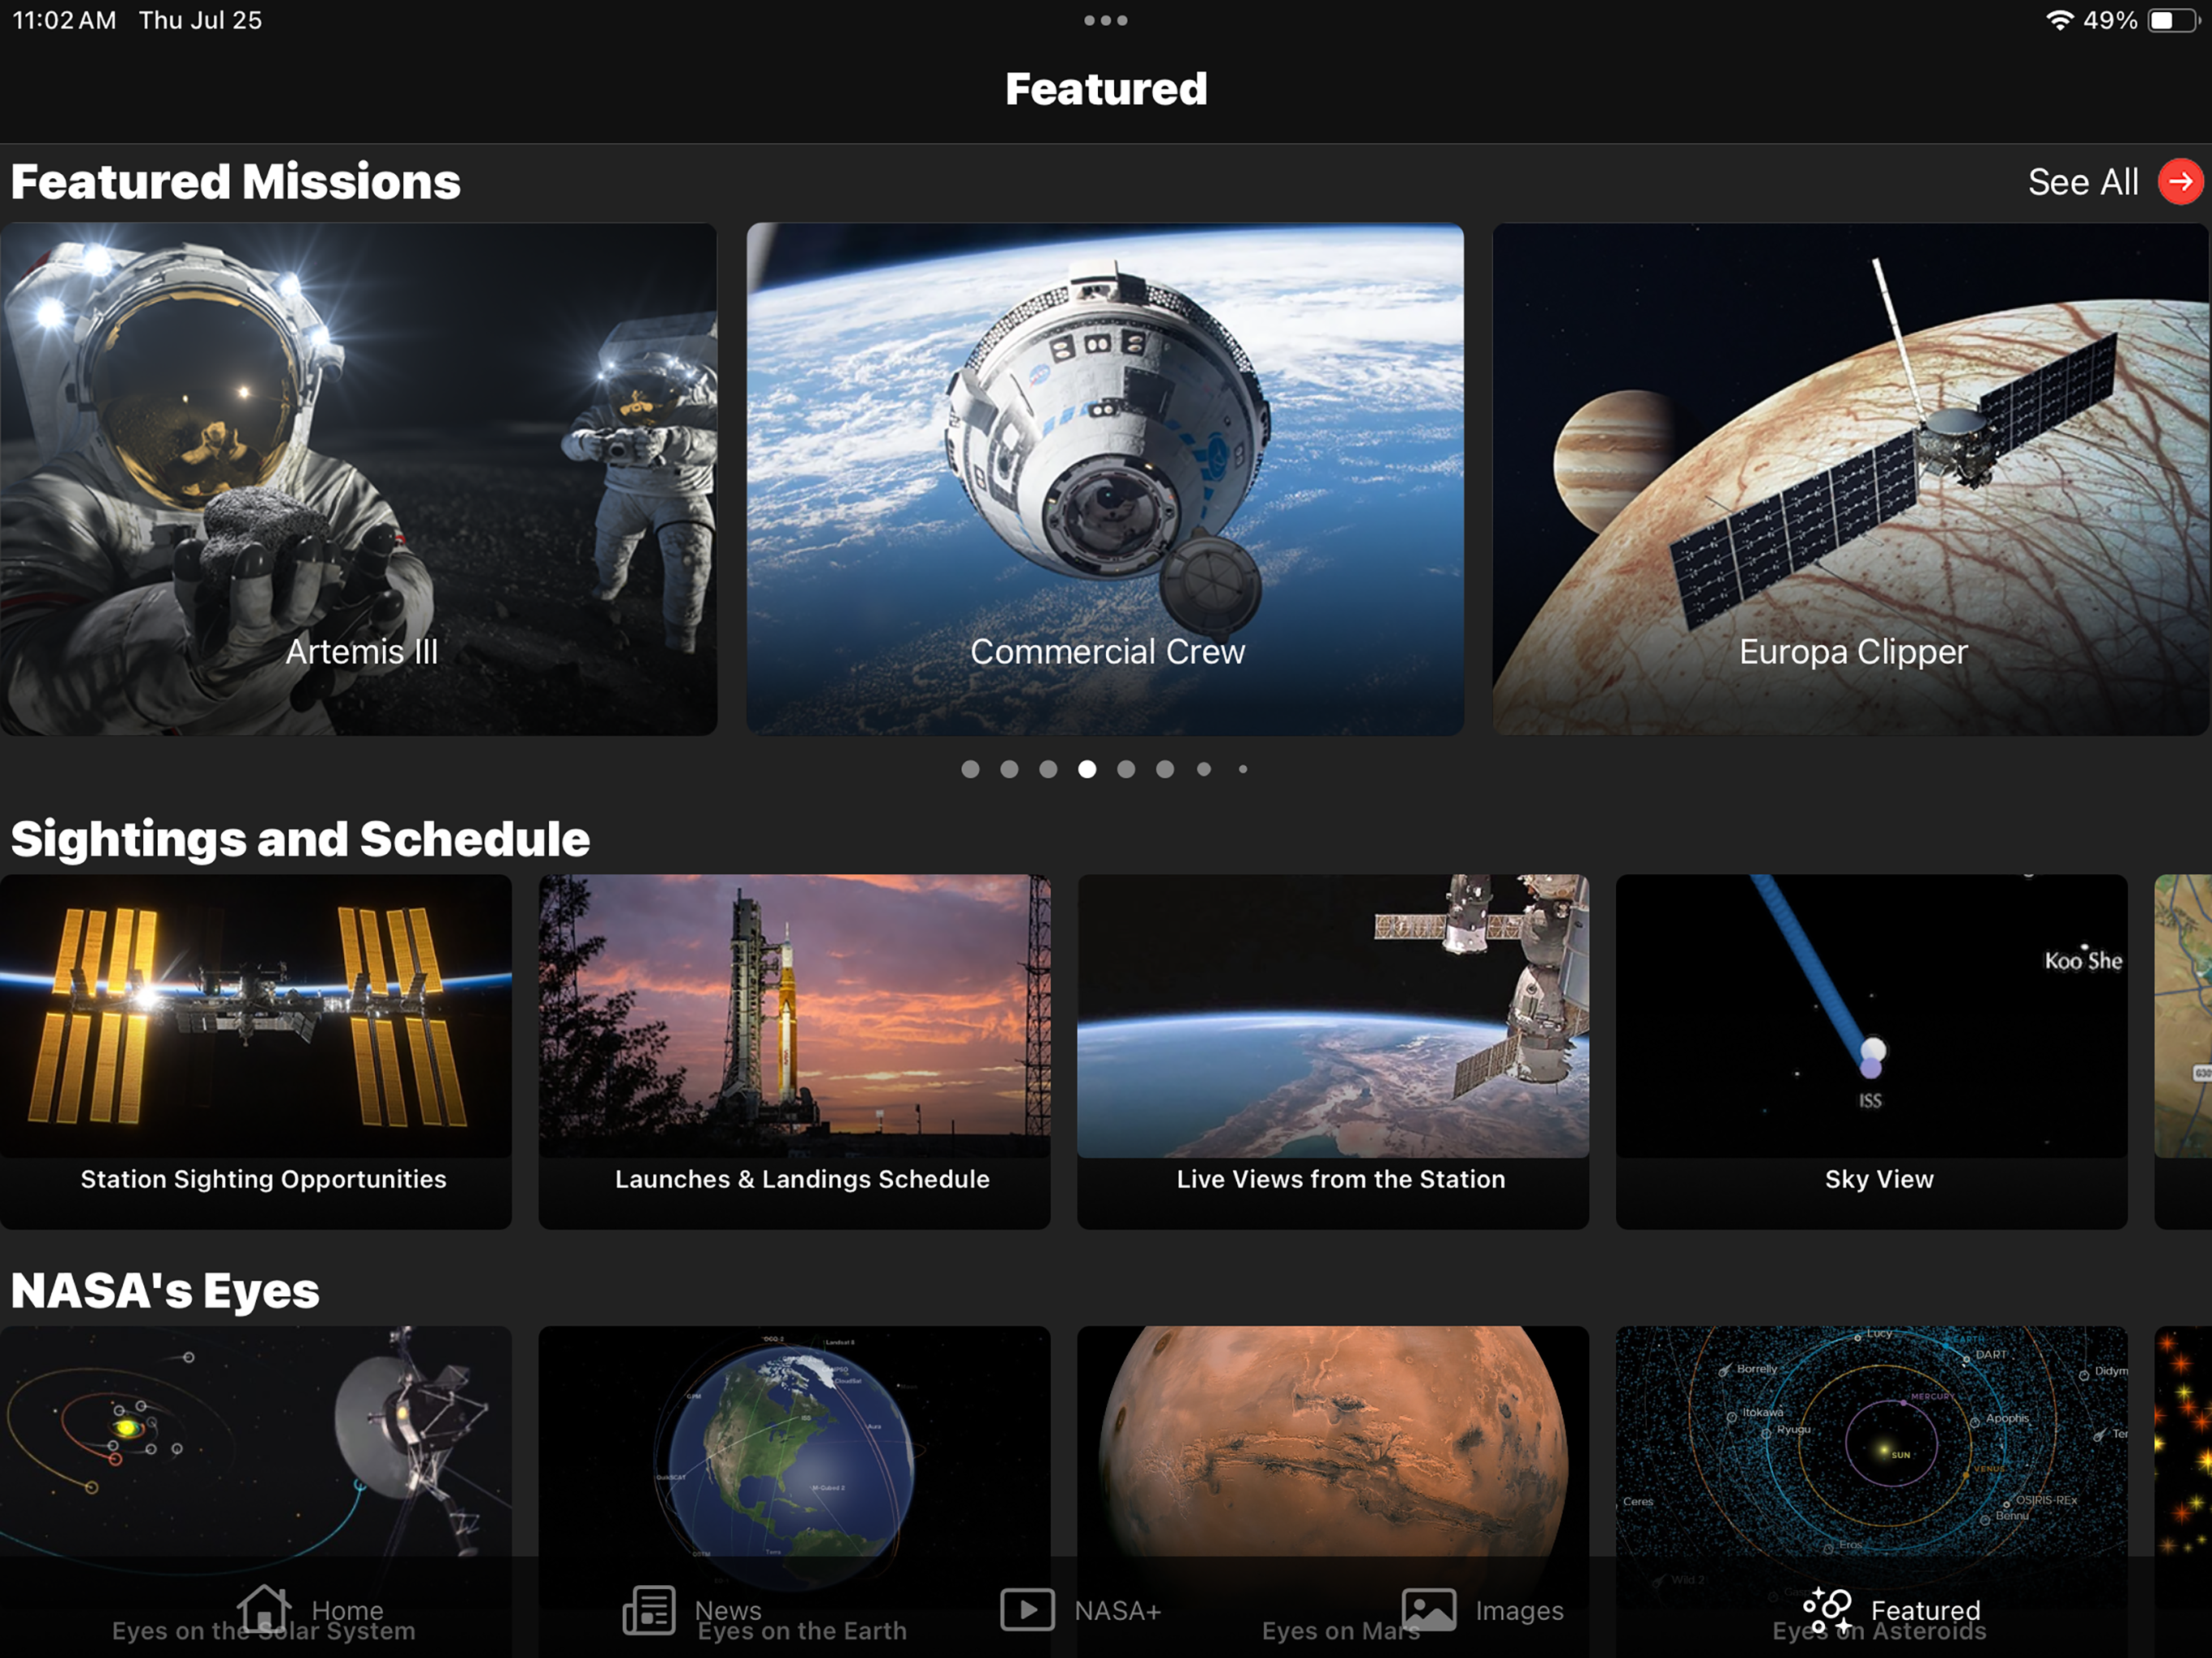
Task: Open the Sky View ISS tile
Action: click(1871, 1050)
